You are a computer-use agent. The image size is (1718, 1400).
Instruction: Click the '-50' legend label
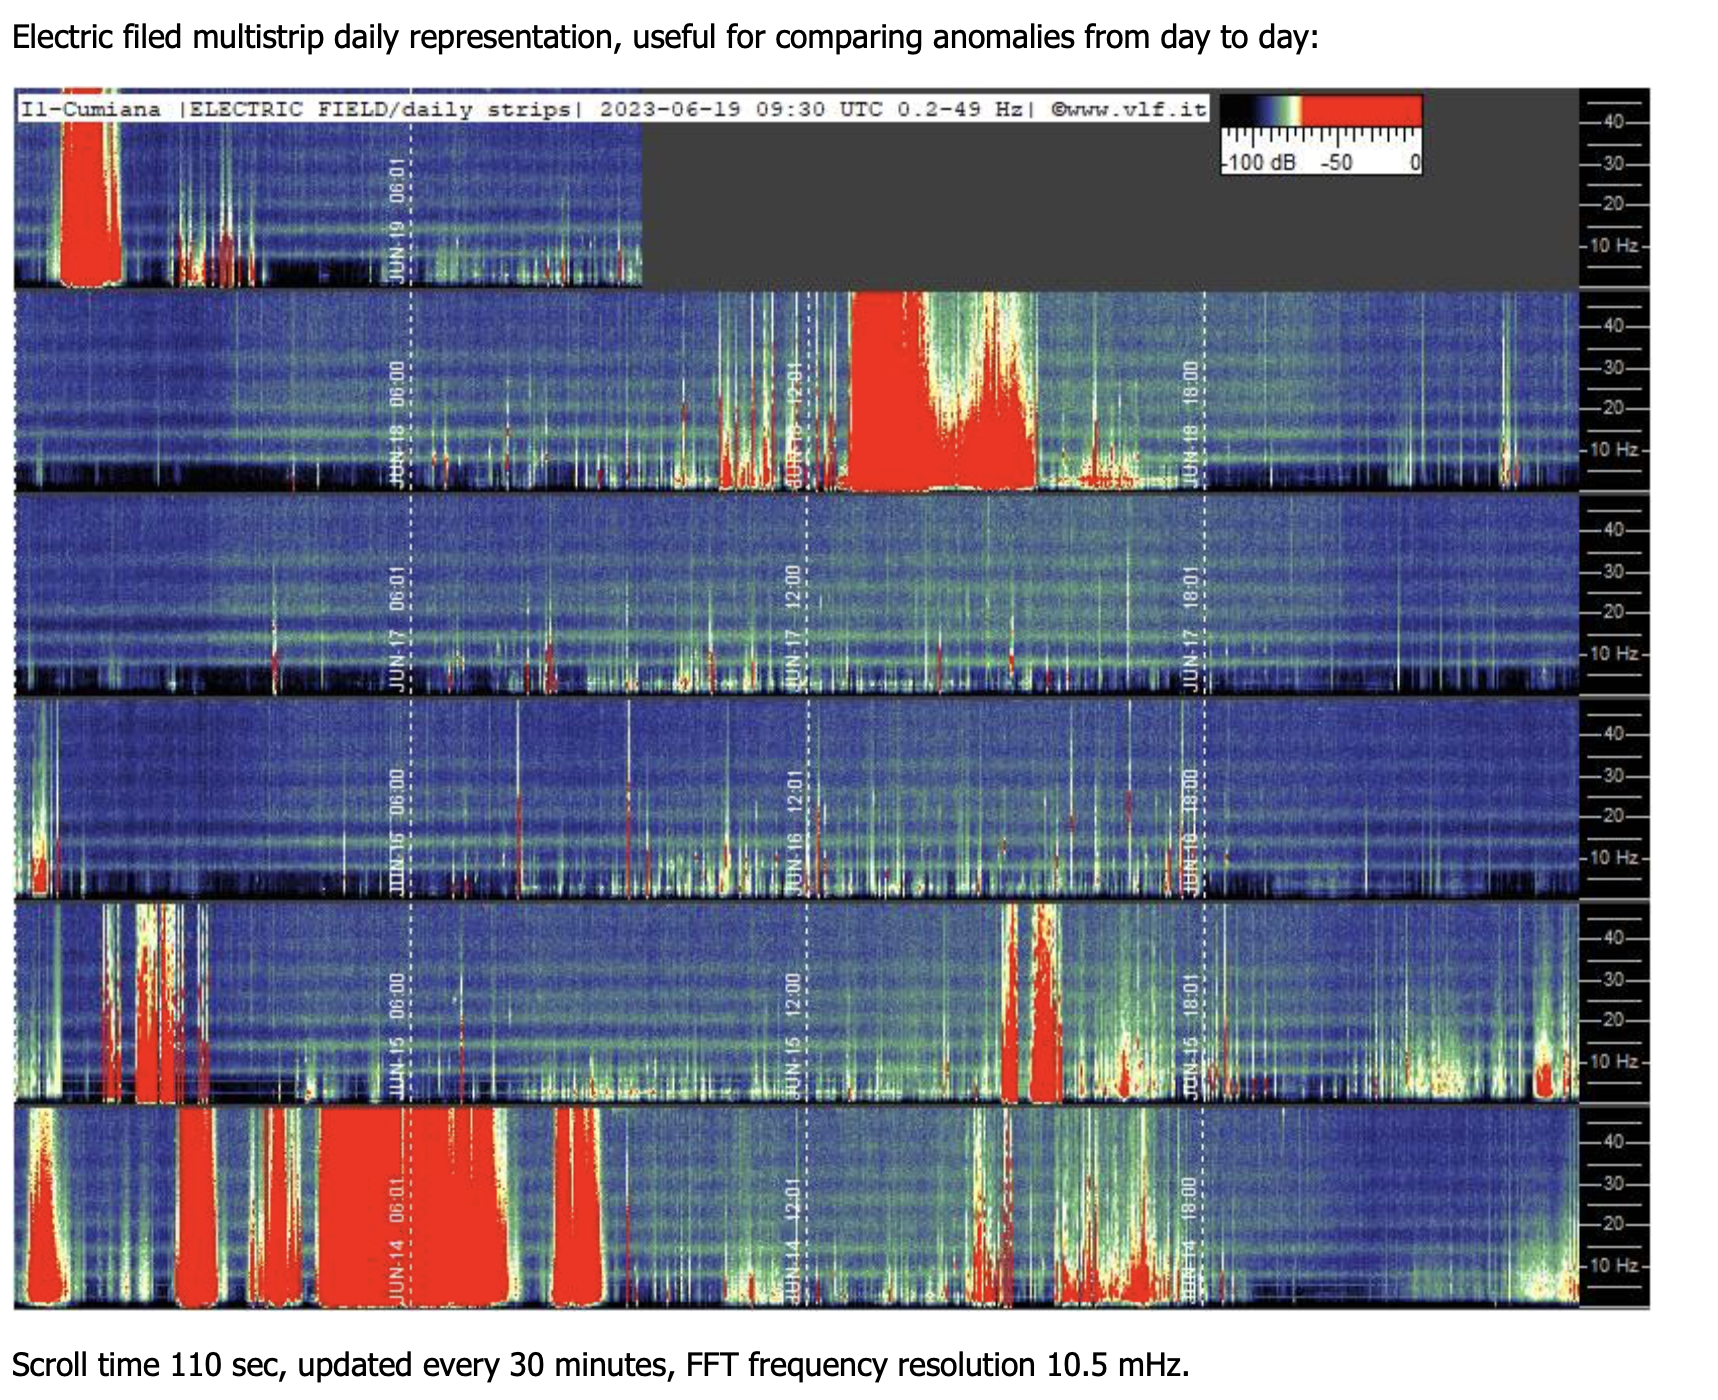point(1337,163)
